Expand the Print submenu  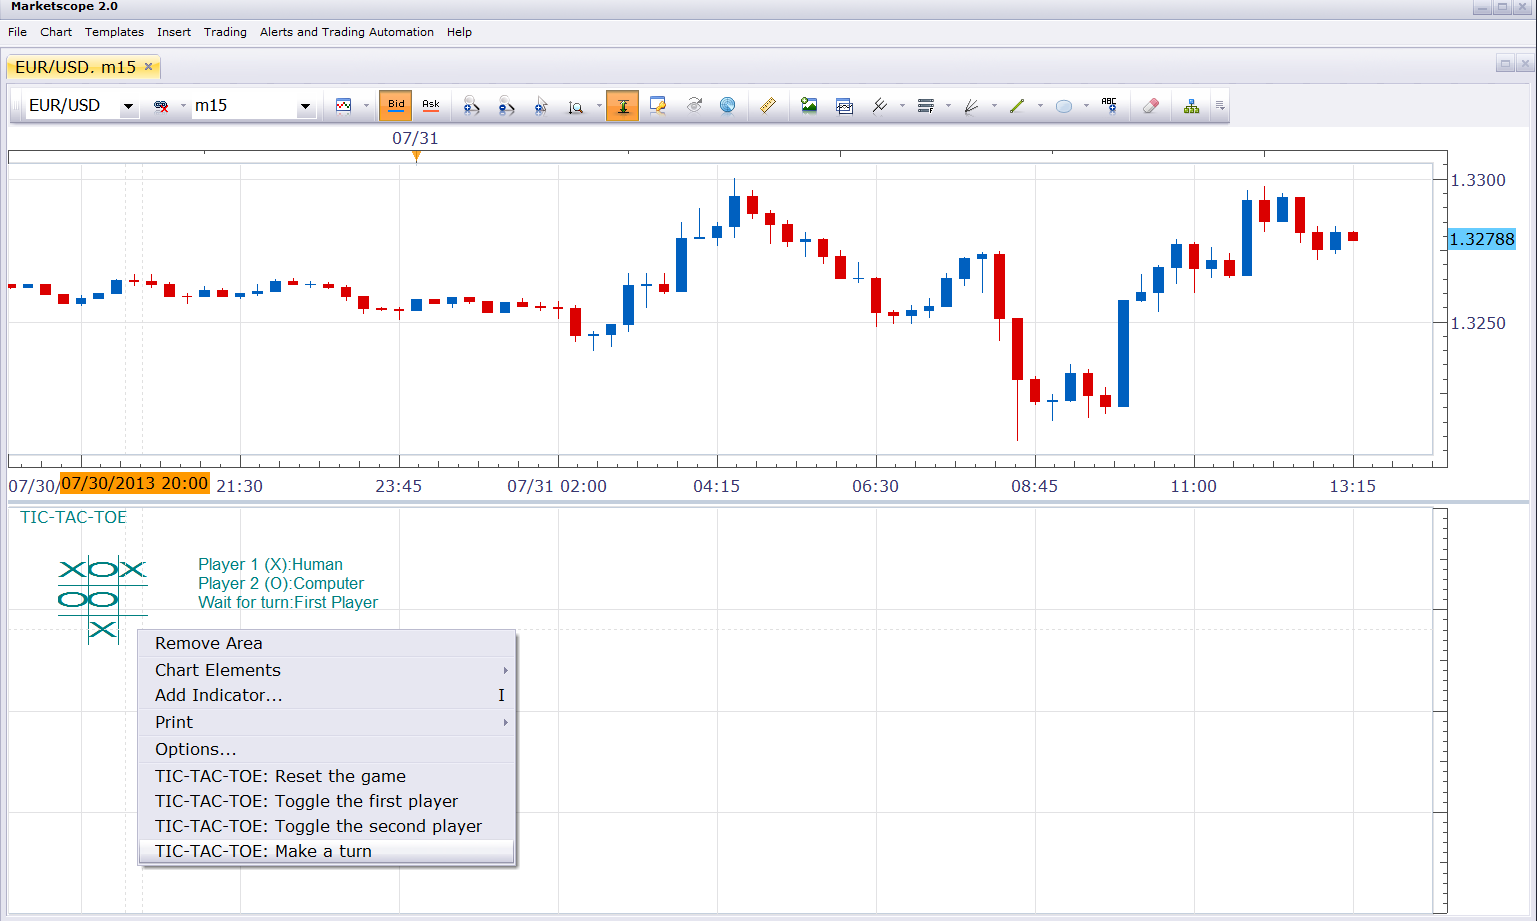point(327,722)
